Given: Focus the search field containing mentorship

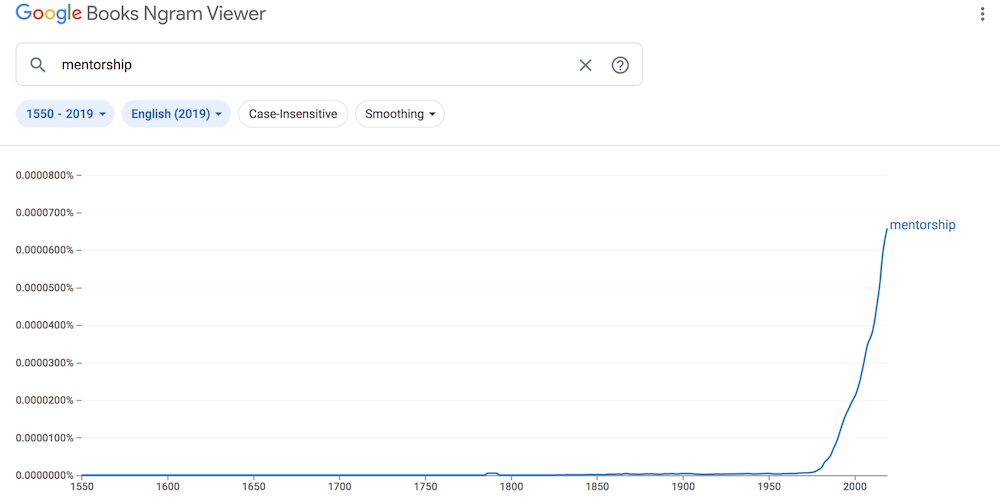Looking at the screenshot, I should point(329,64).
